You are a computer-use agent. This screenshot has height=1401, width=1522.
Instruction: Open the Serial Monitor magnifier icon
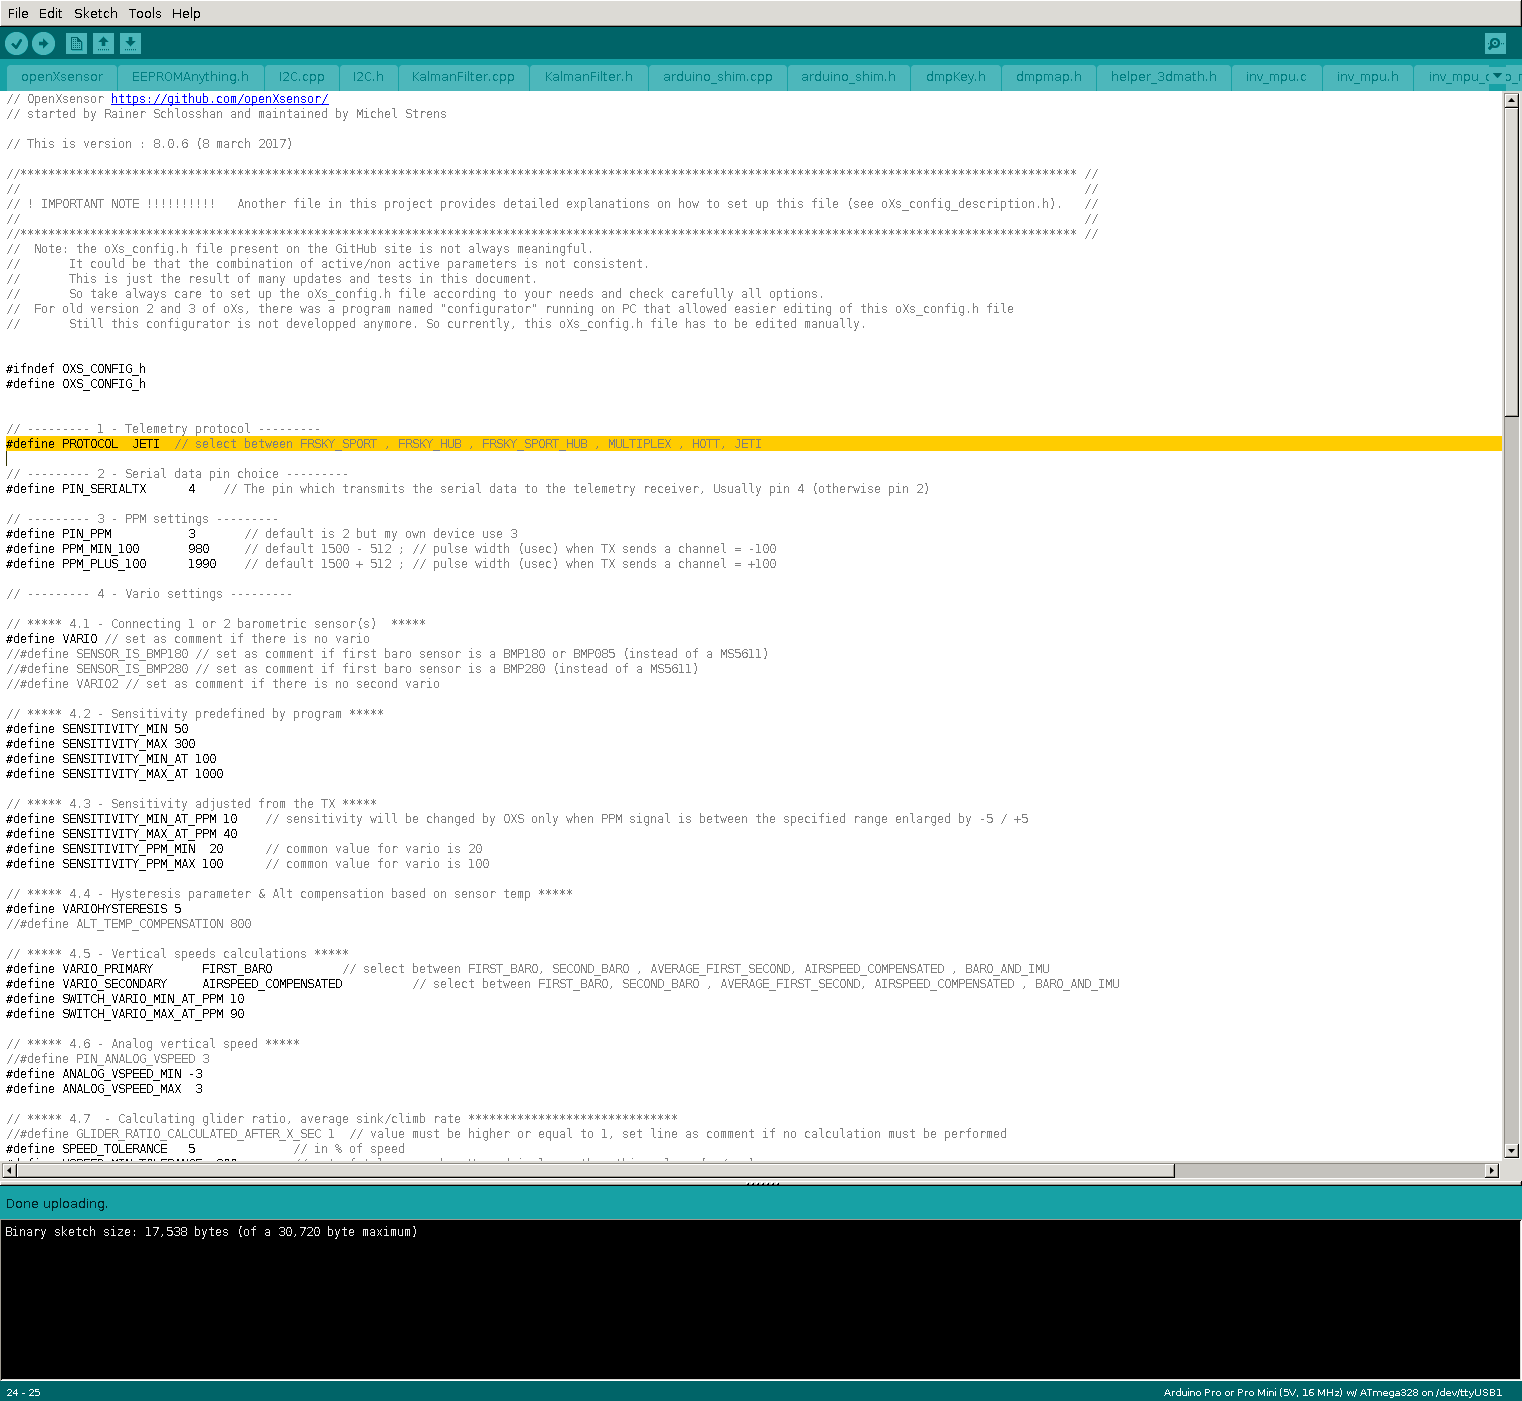[1495, 43]
